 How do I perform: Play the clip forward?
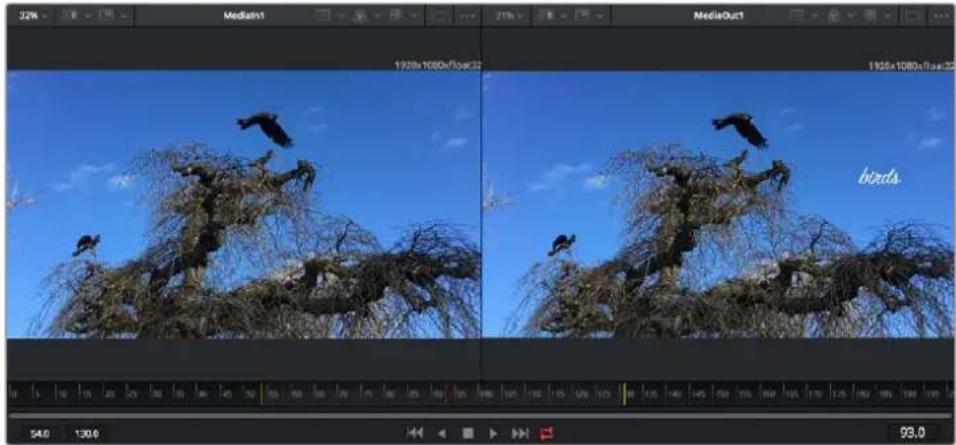[x=493, y=433]
